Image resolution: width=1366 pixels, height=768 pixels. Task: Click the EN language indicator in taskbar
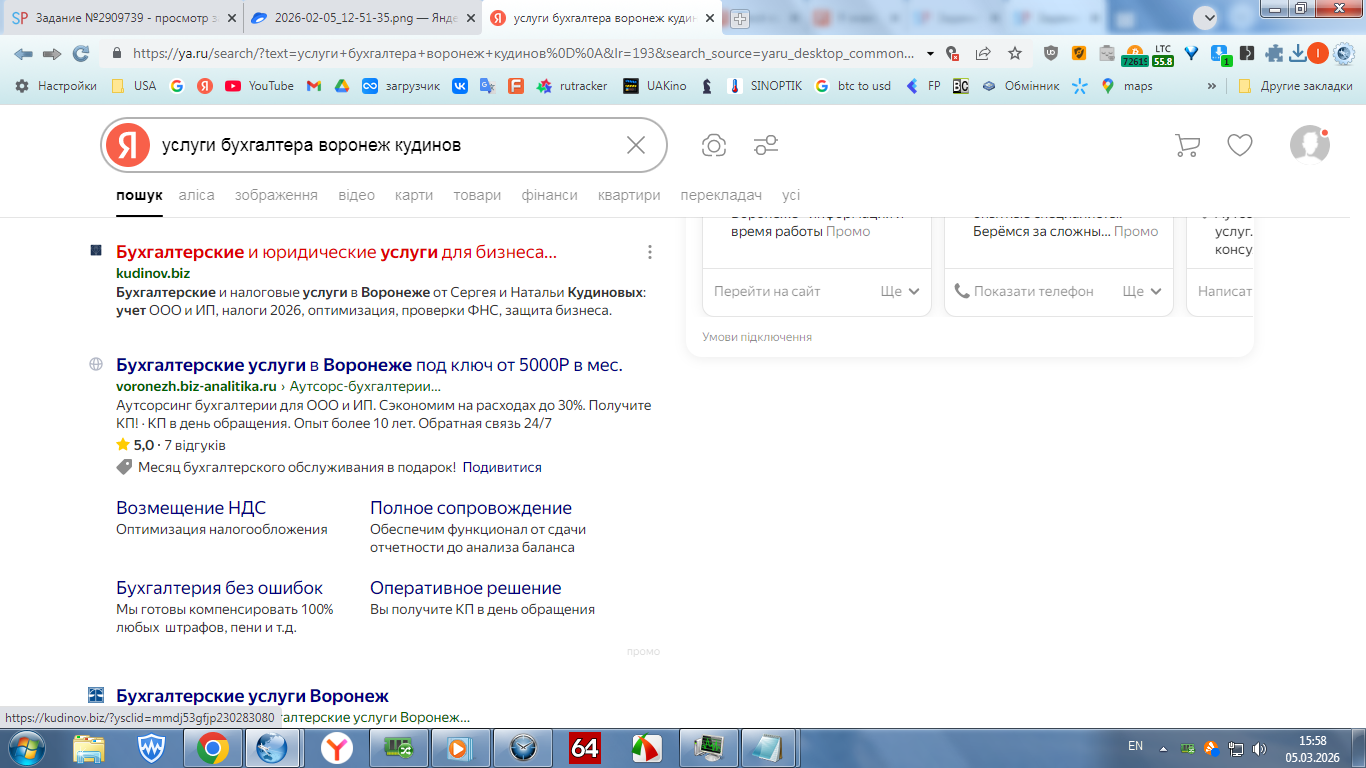click(1135, 746)
